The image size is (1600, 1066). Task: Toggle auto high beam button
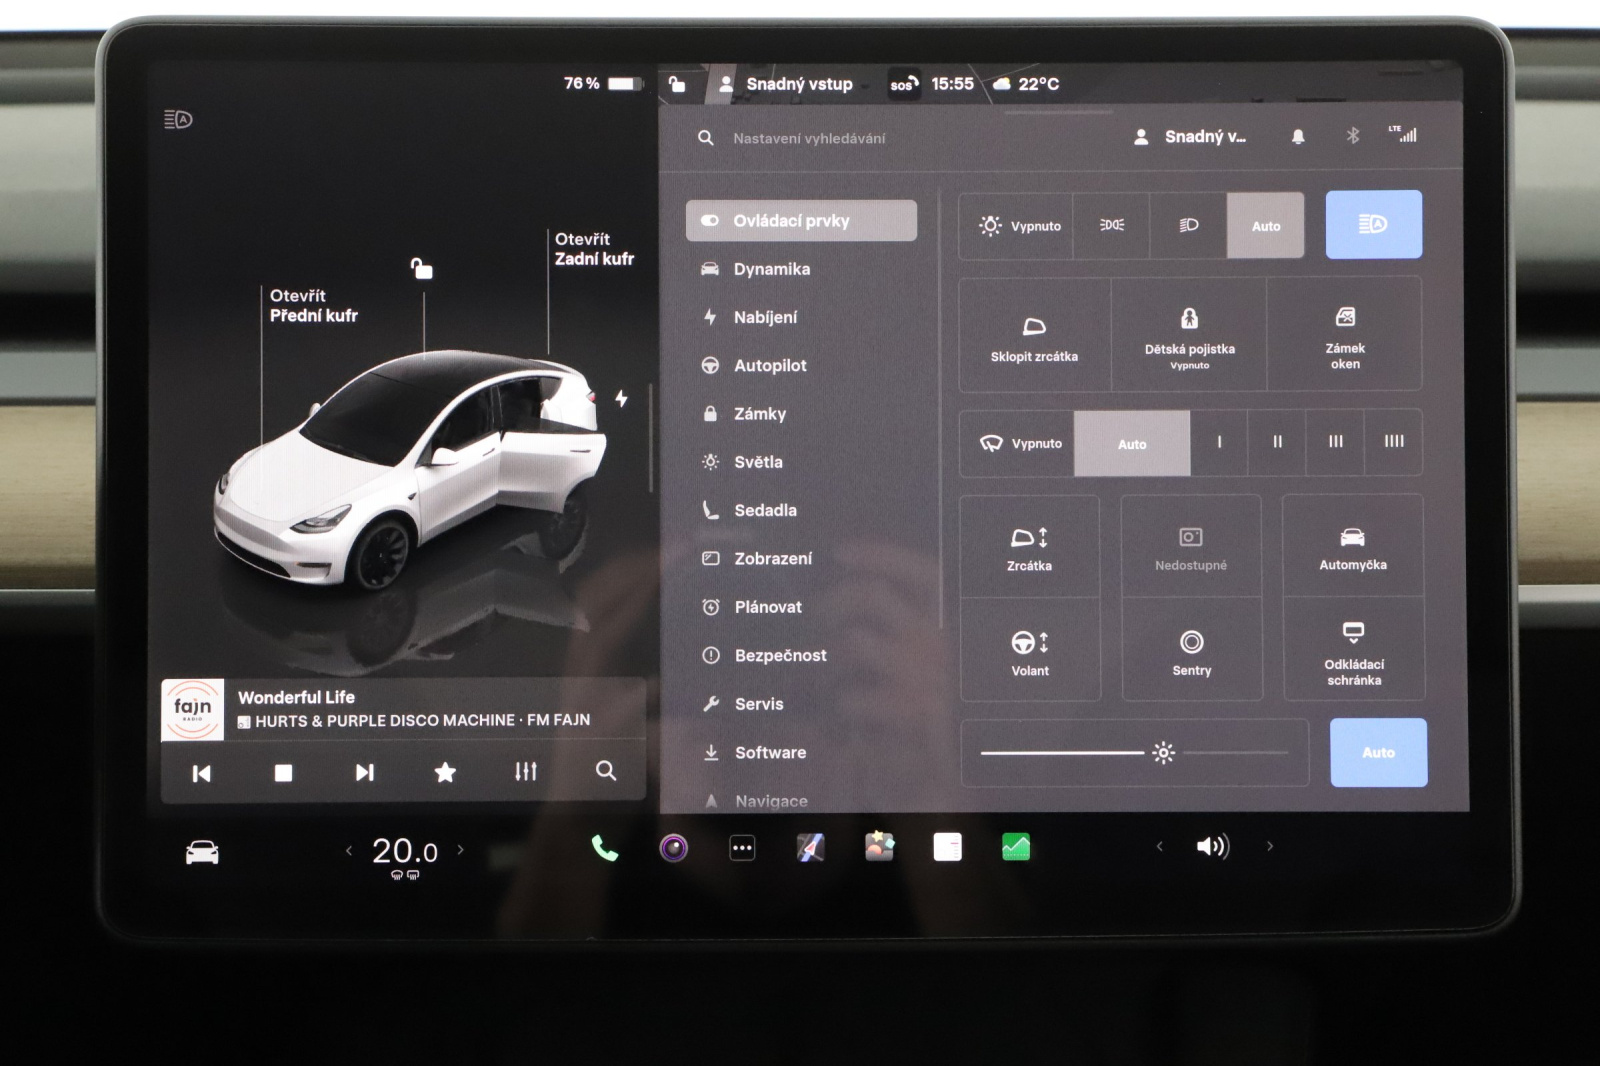click(1373, 225)
